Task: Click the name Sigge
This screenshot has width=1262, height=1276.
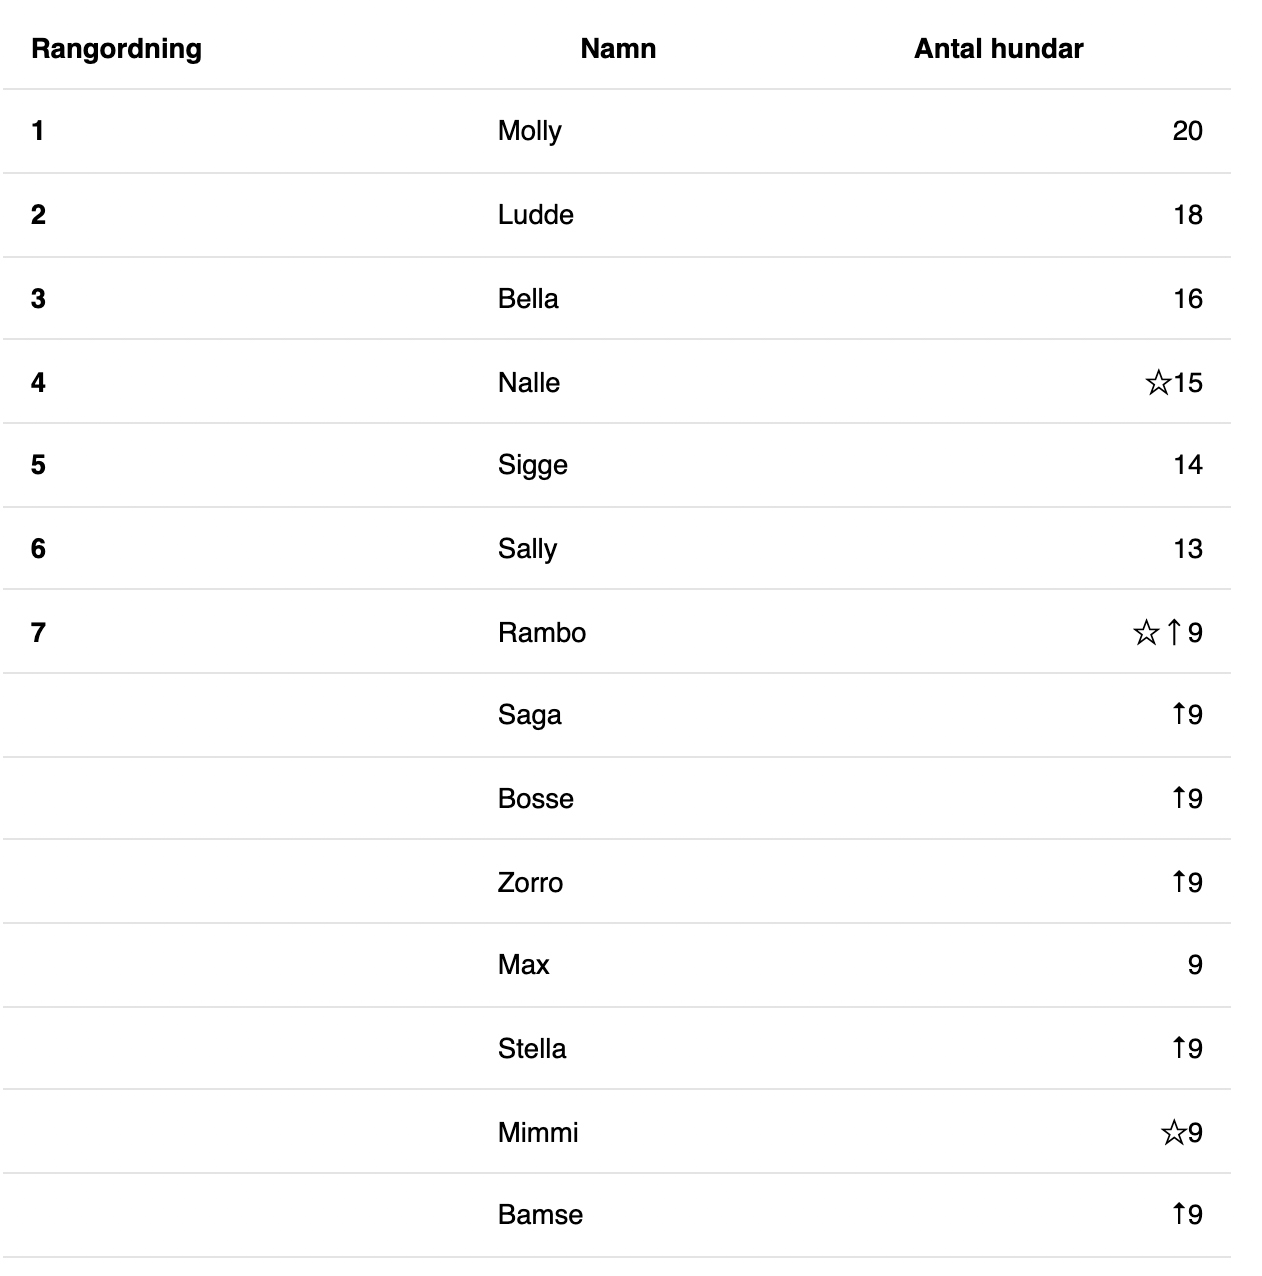Action: [532, 465]
